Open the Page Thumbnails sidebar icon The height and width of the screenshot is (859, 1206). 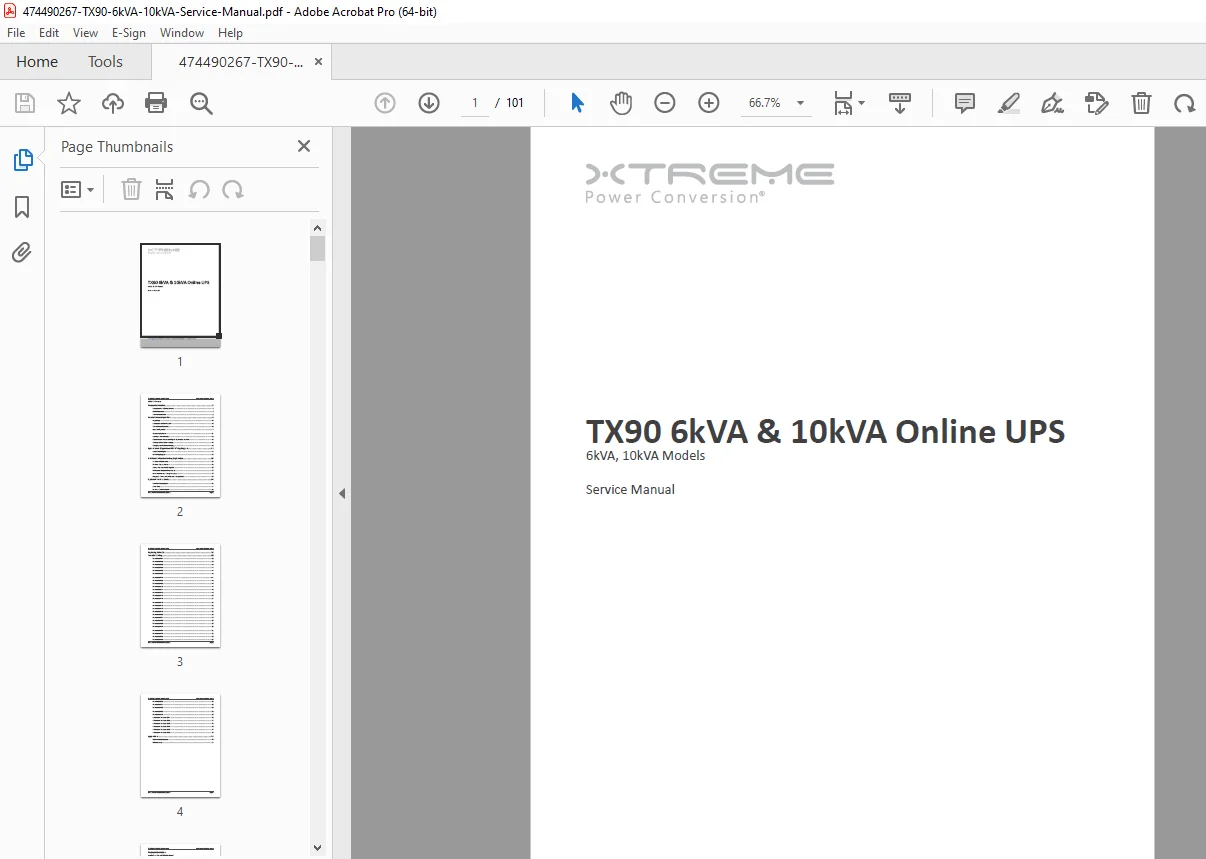point(22,160)
